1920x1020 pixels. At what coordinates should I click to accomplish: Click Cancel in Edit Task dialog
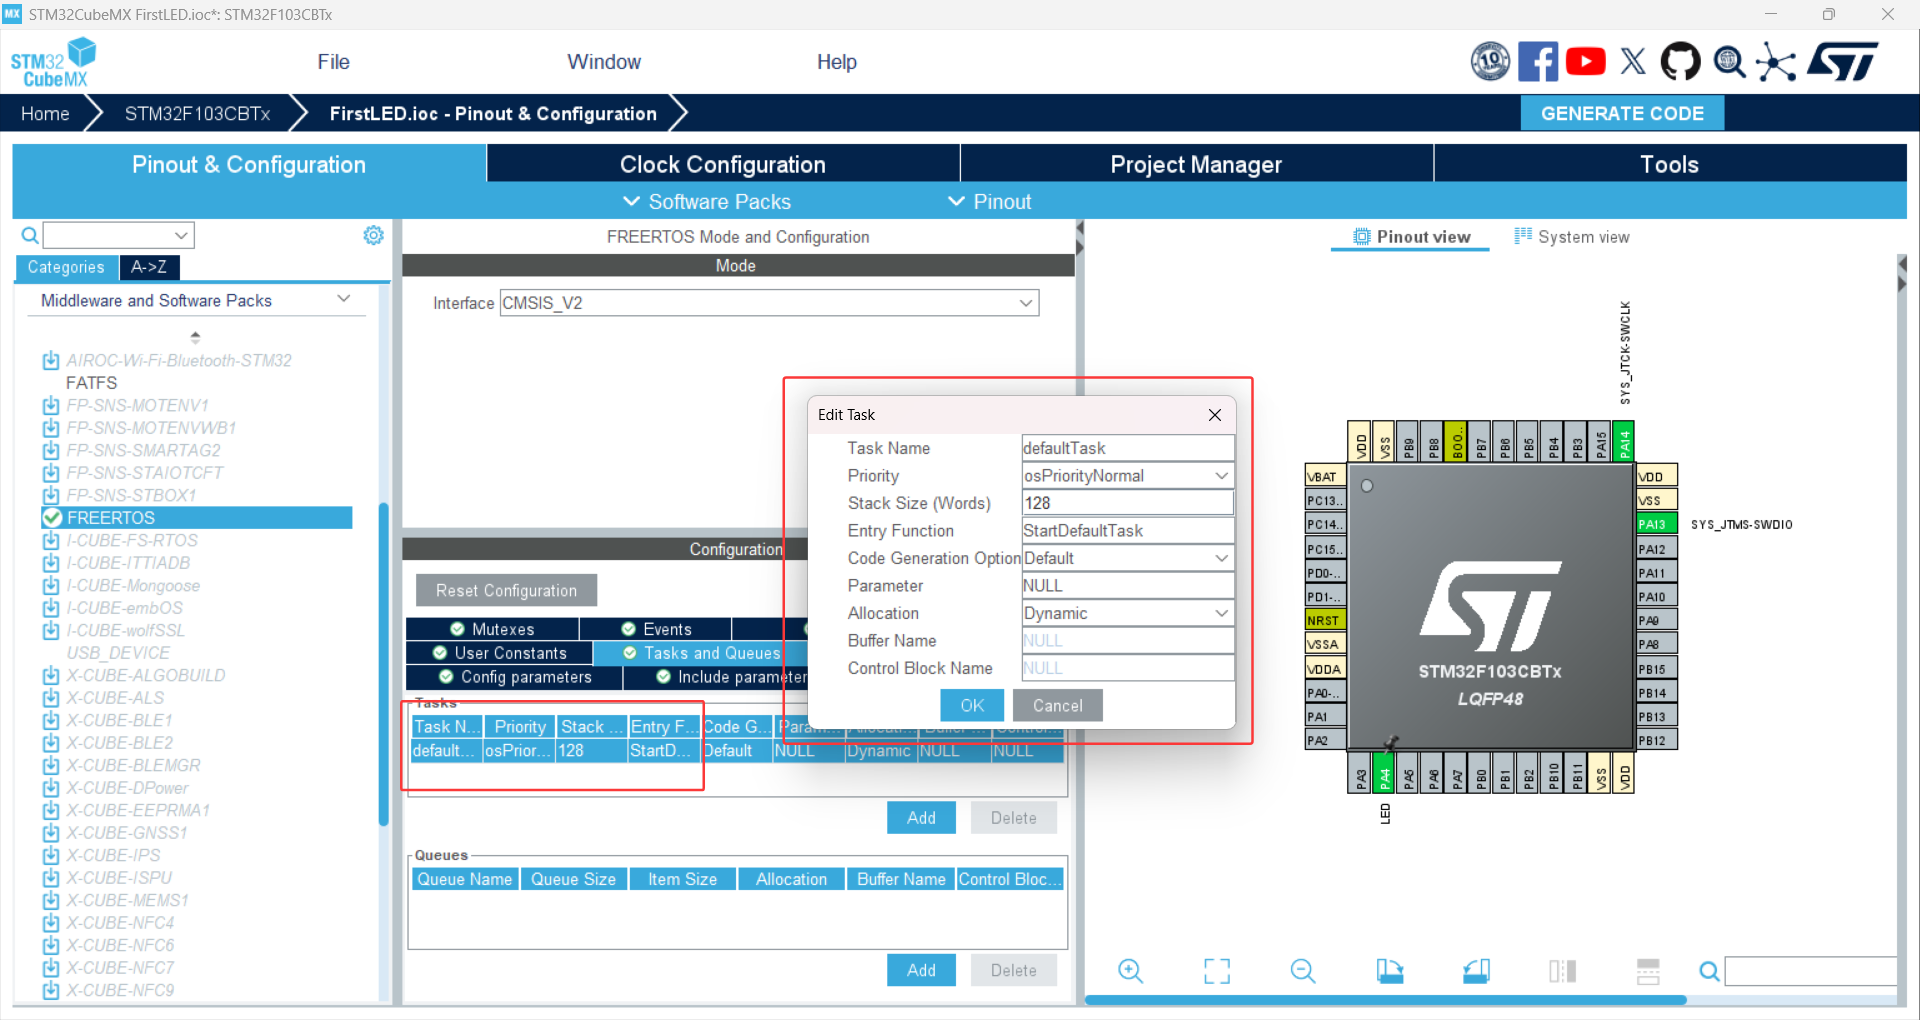pyautogui.click(x=1057, y=706)
